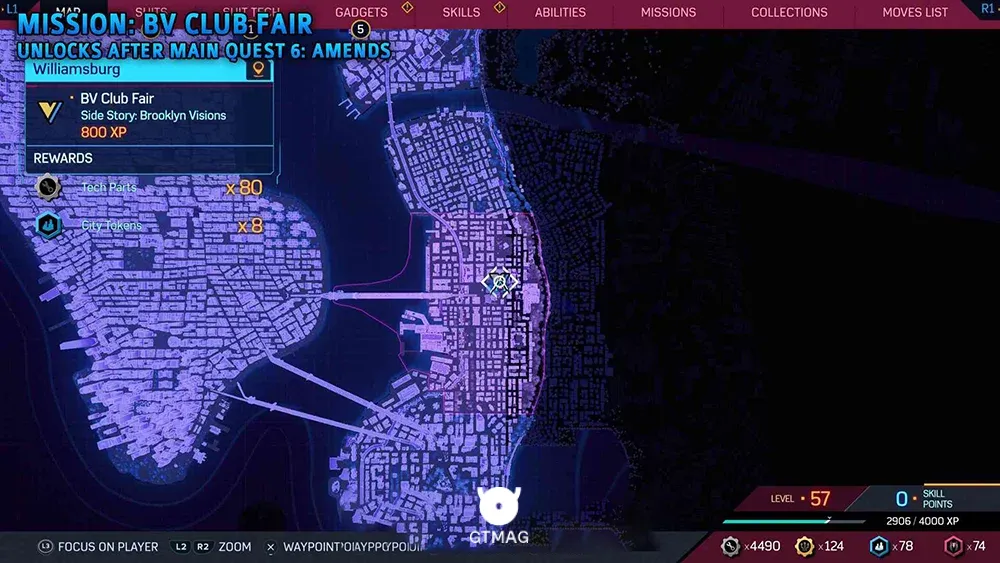Click the X waypoint button icon

(270, 547)
